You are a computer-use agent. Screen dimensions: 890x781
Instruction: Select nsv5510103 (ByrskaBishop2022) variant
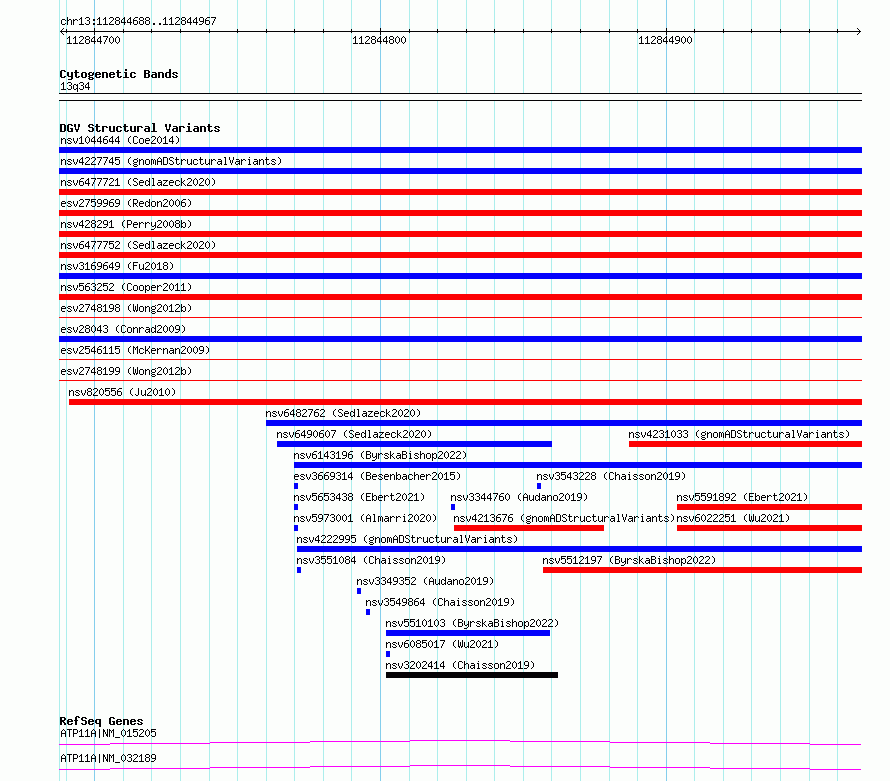point(472,623)
